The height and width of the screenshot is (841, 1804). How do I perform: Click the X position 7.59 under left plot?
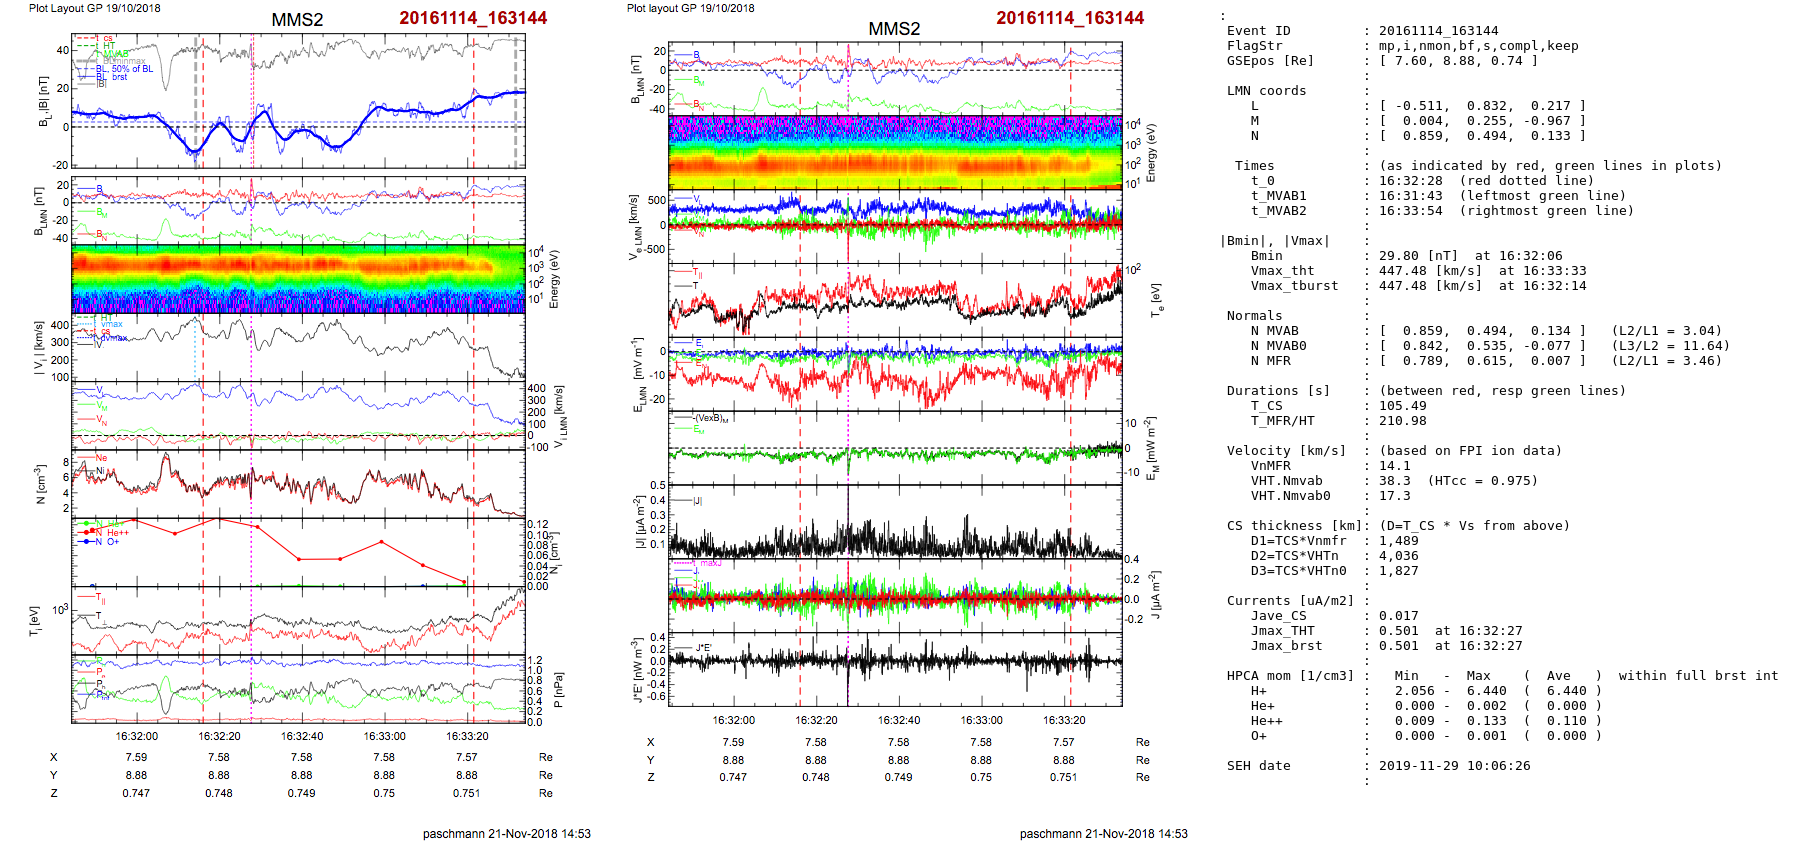tap(136, 757)
